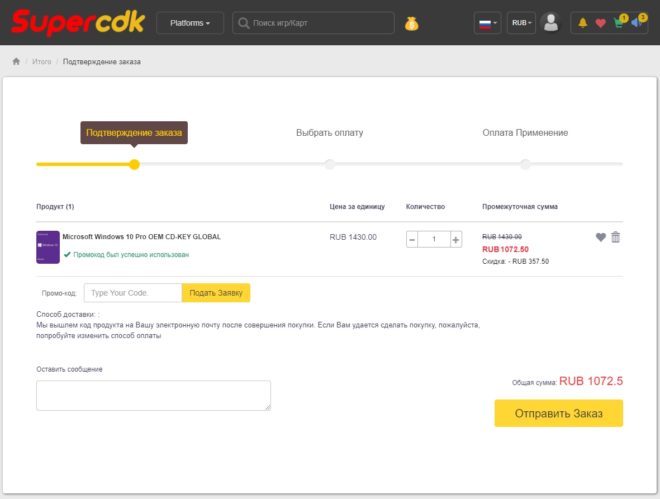Open wishlist heart icon in header
This screenshot has width=660, height=499.
(x=601, y=23)
